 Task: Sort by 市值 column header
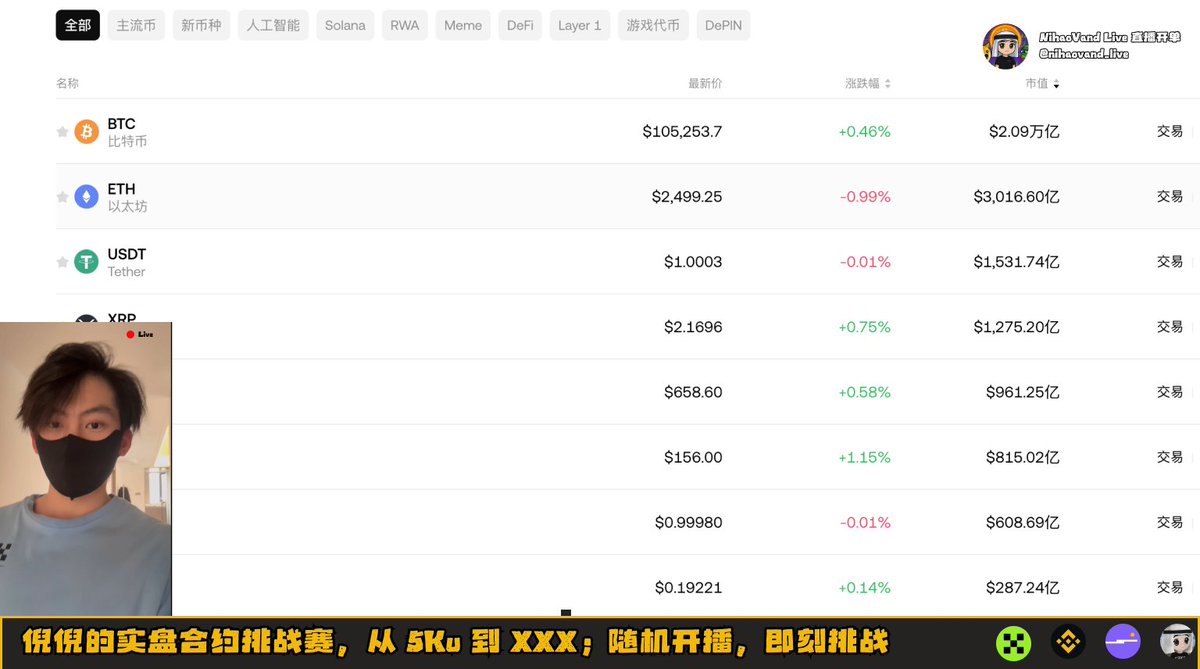pos(1042,84)
